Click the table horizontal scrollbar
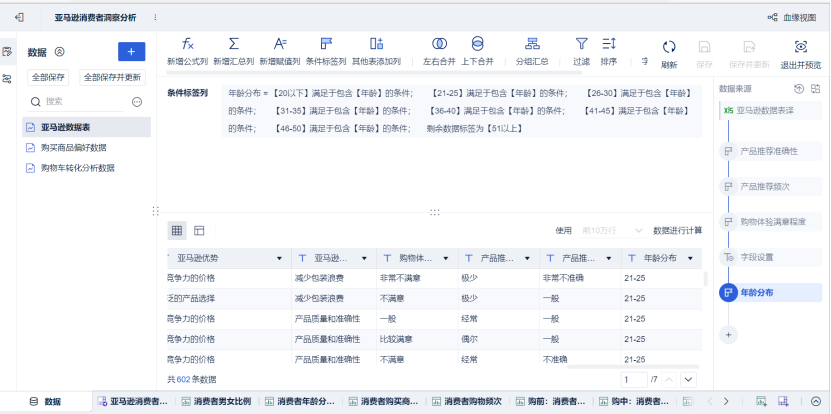This screenshot has height=414, width=831. tap(633, 366)
